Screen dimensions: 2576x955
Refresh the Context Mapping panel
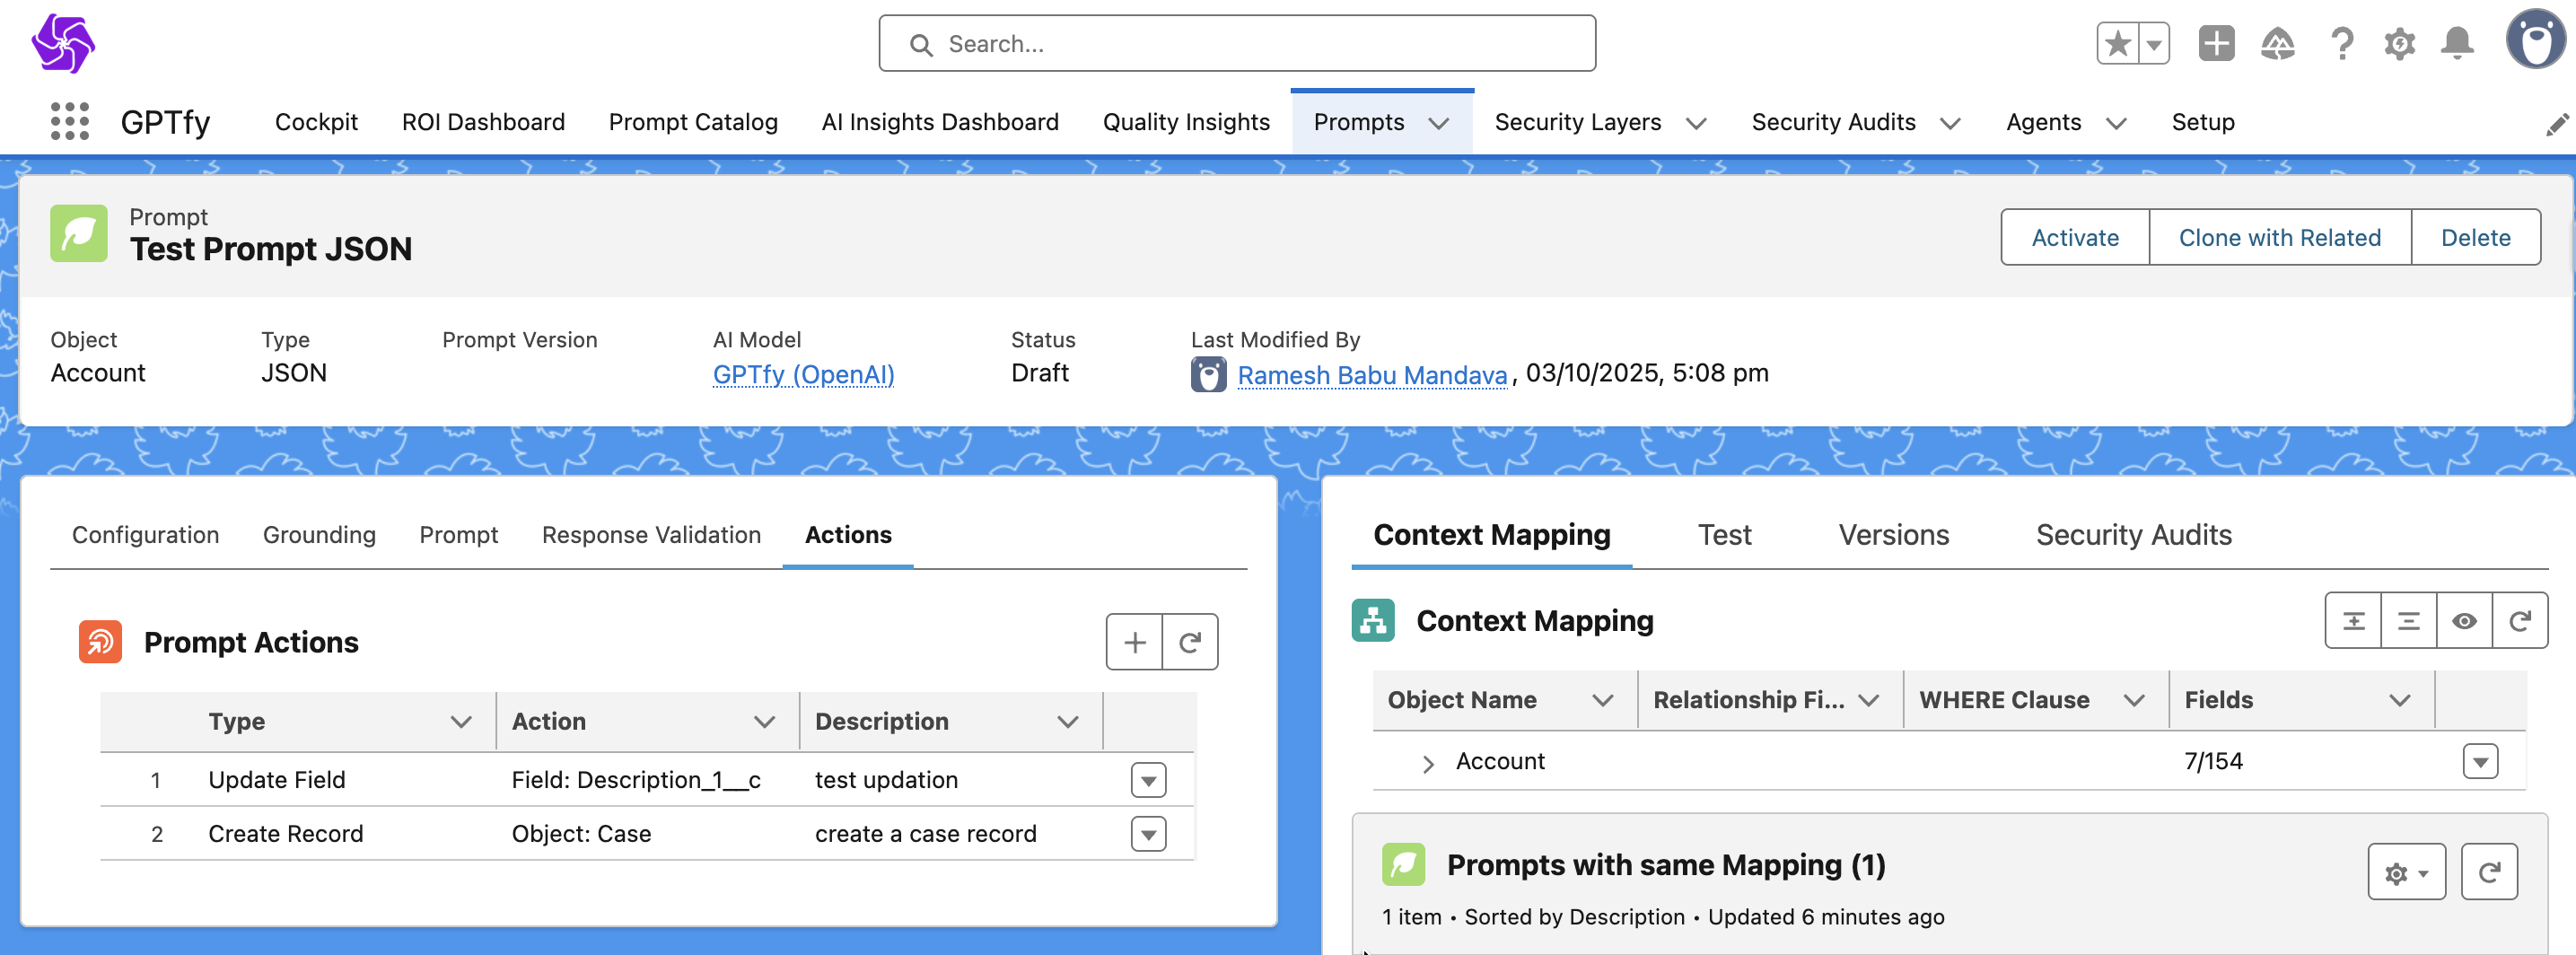(x=2519, y=621)
